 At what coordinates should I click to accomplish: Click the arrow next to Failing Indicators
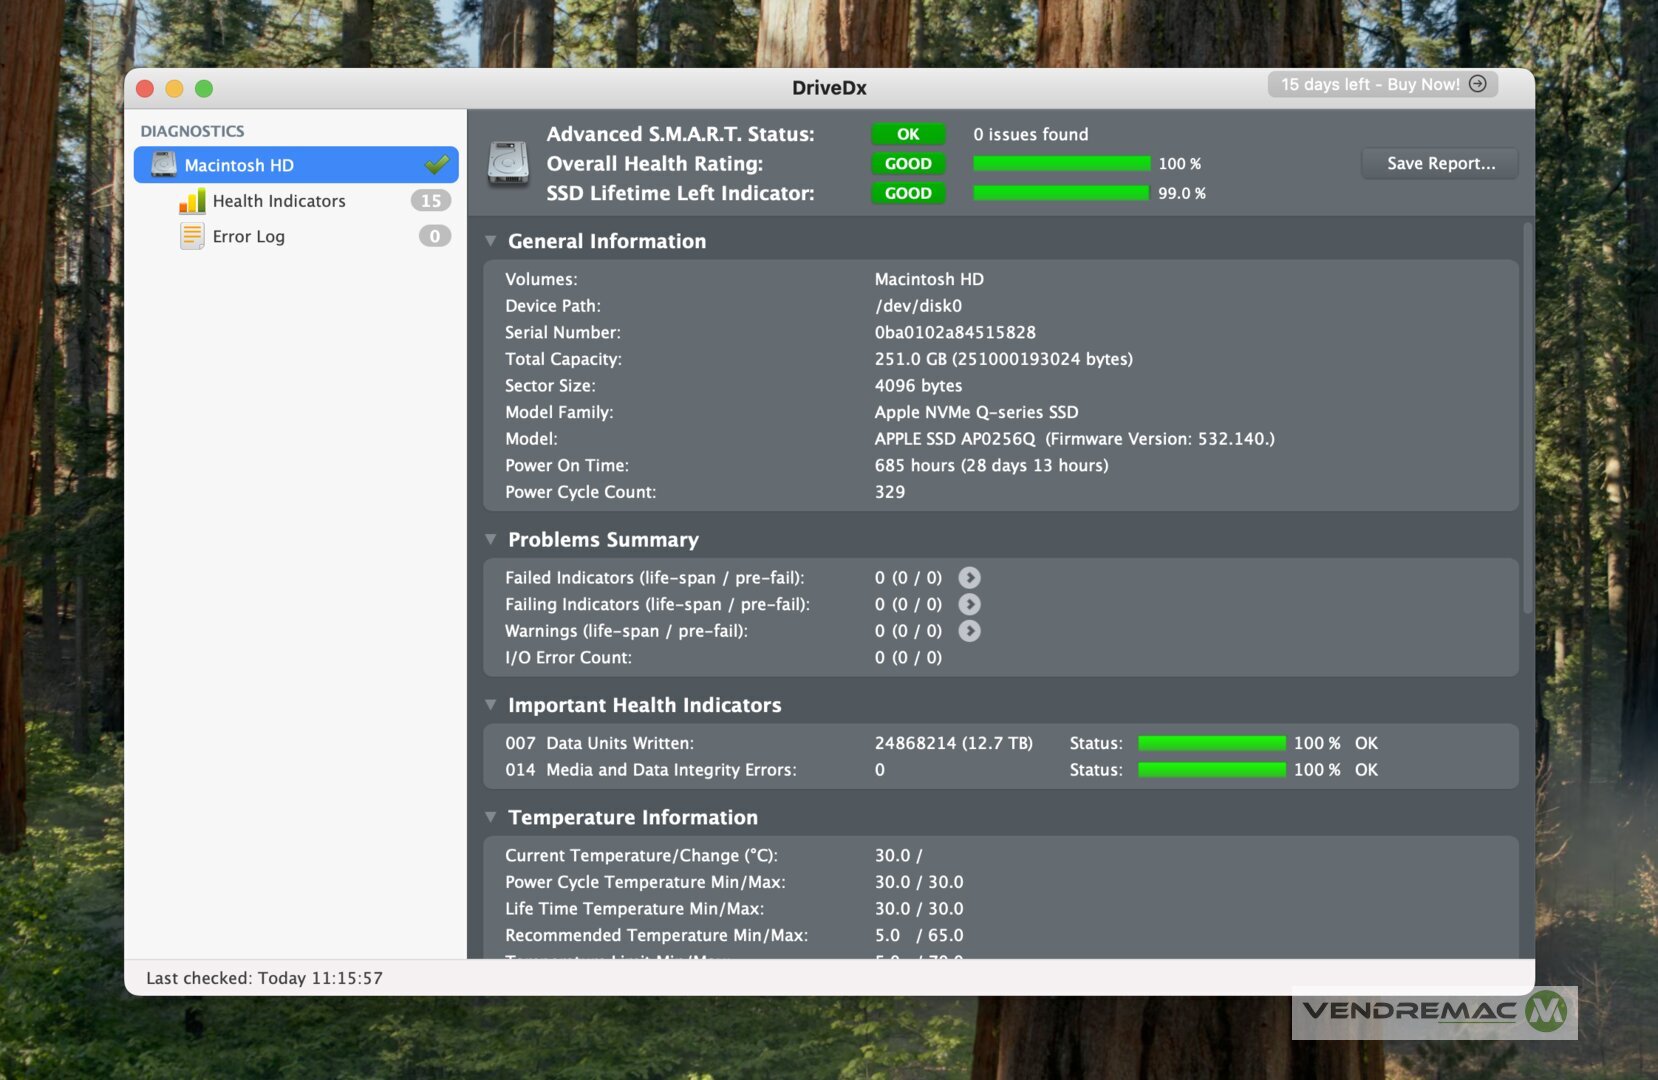coord(969,604)
